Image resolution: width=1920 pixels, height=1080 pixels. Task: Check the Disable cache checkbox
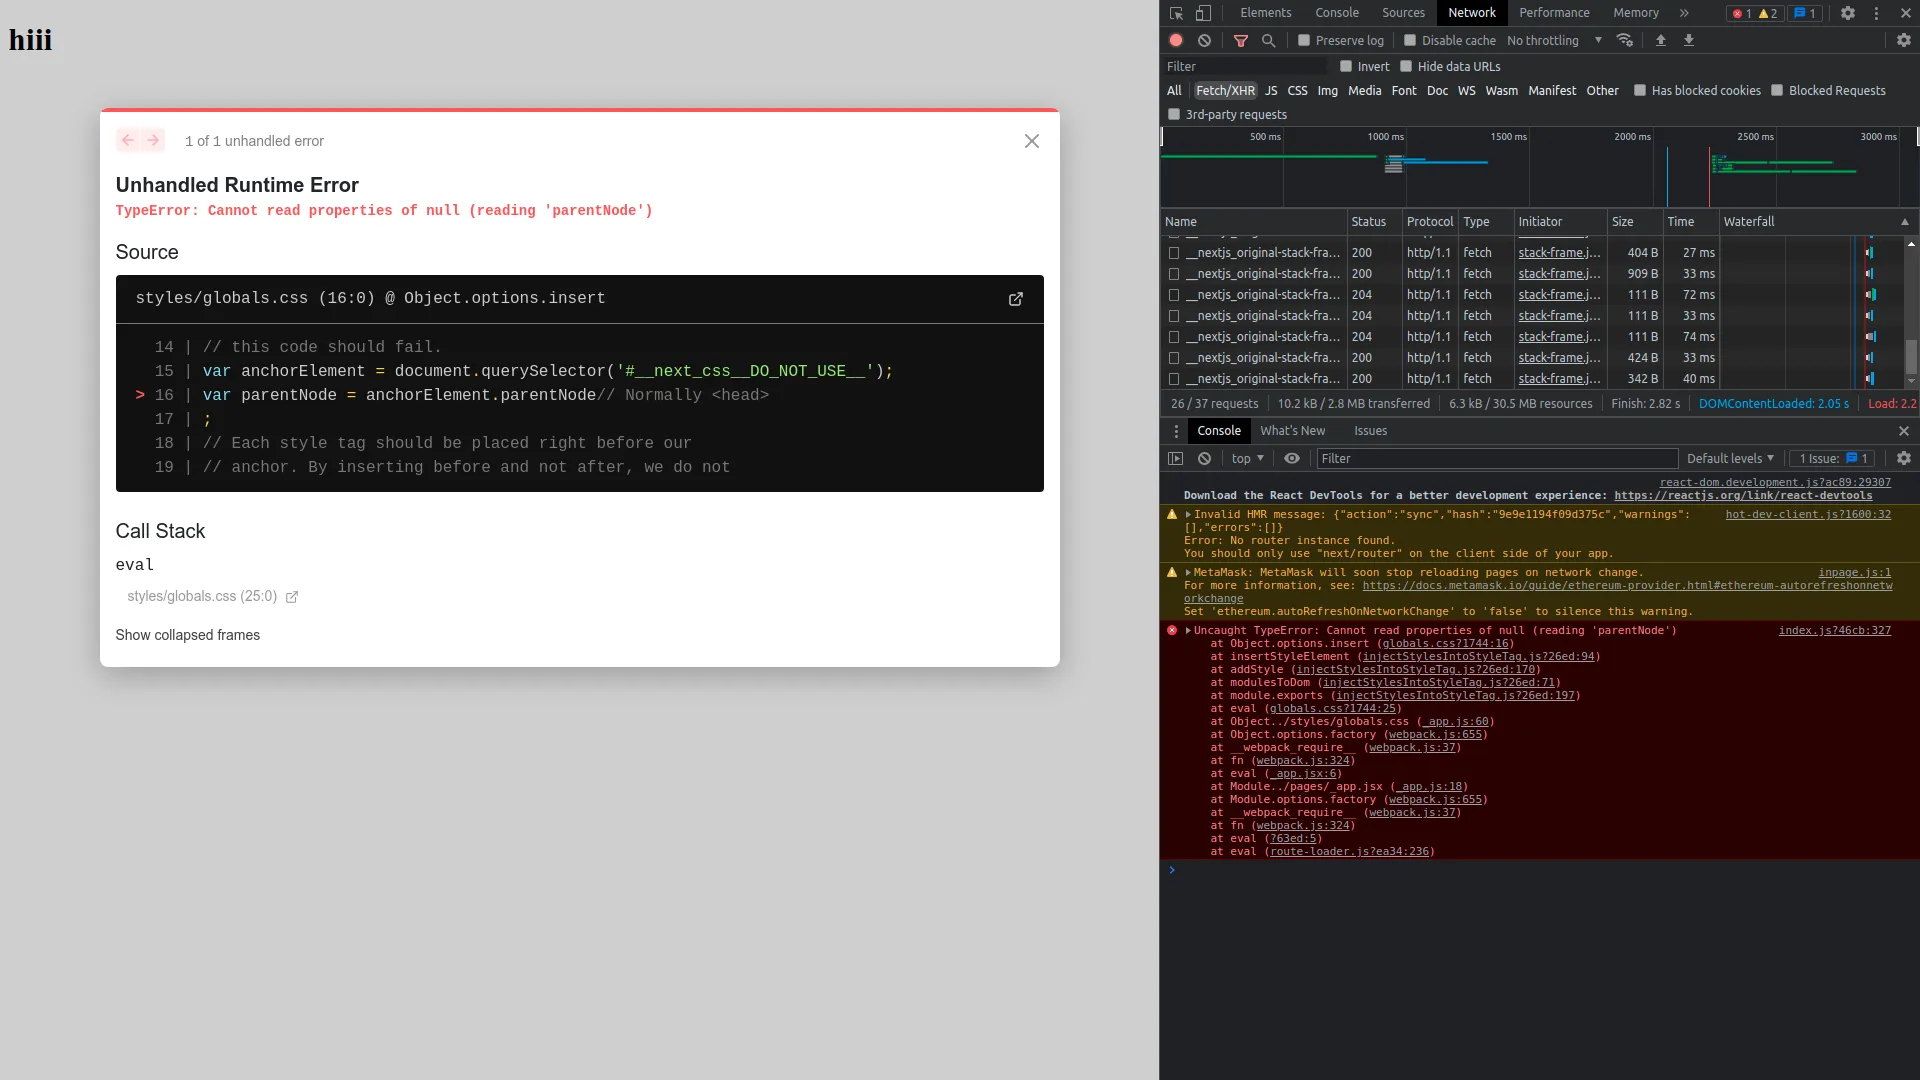click(1410, 40)
